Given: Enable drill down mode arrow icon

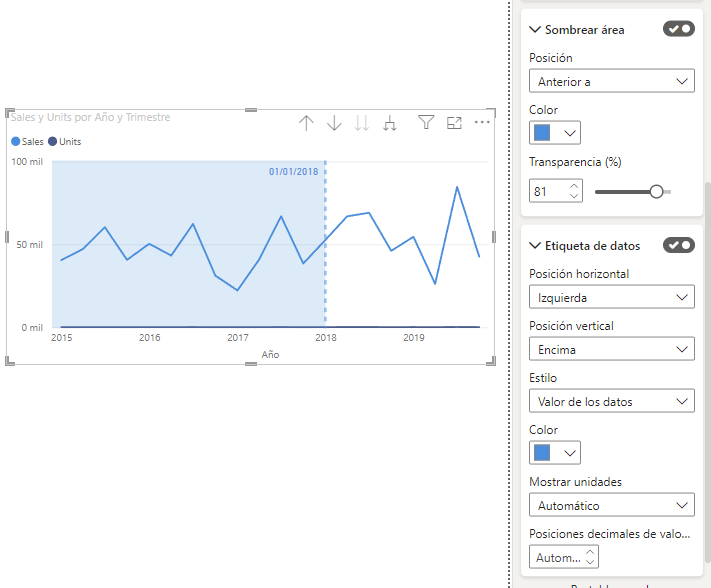Looking at the screenshot, I should pos(334,123).
